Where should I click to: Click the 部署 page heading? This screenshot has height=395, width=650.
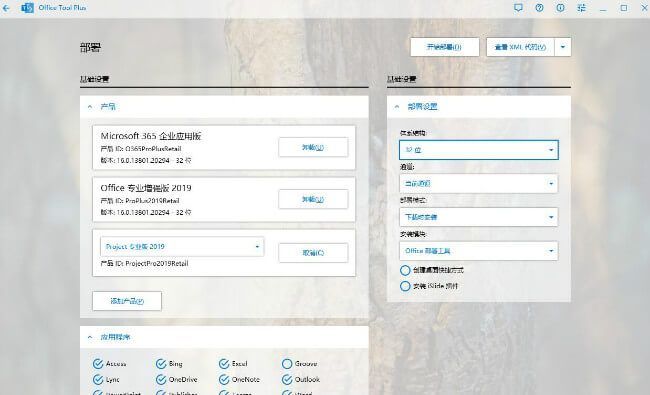90,48
